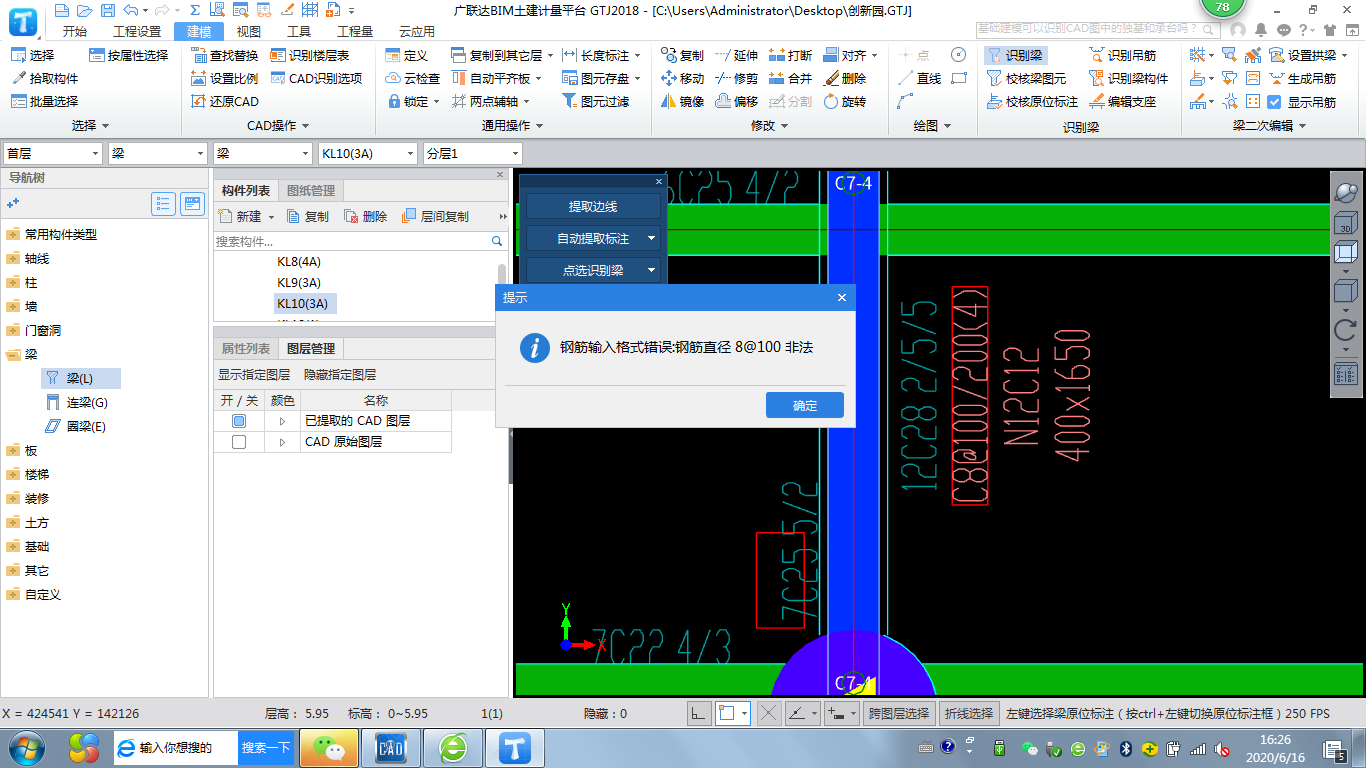
Task: Open 3D view cube icon
Action: point(1346,221)
